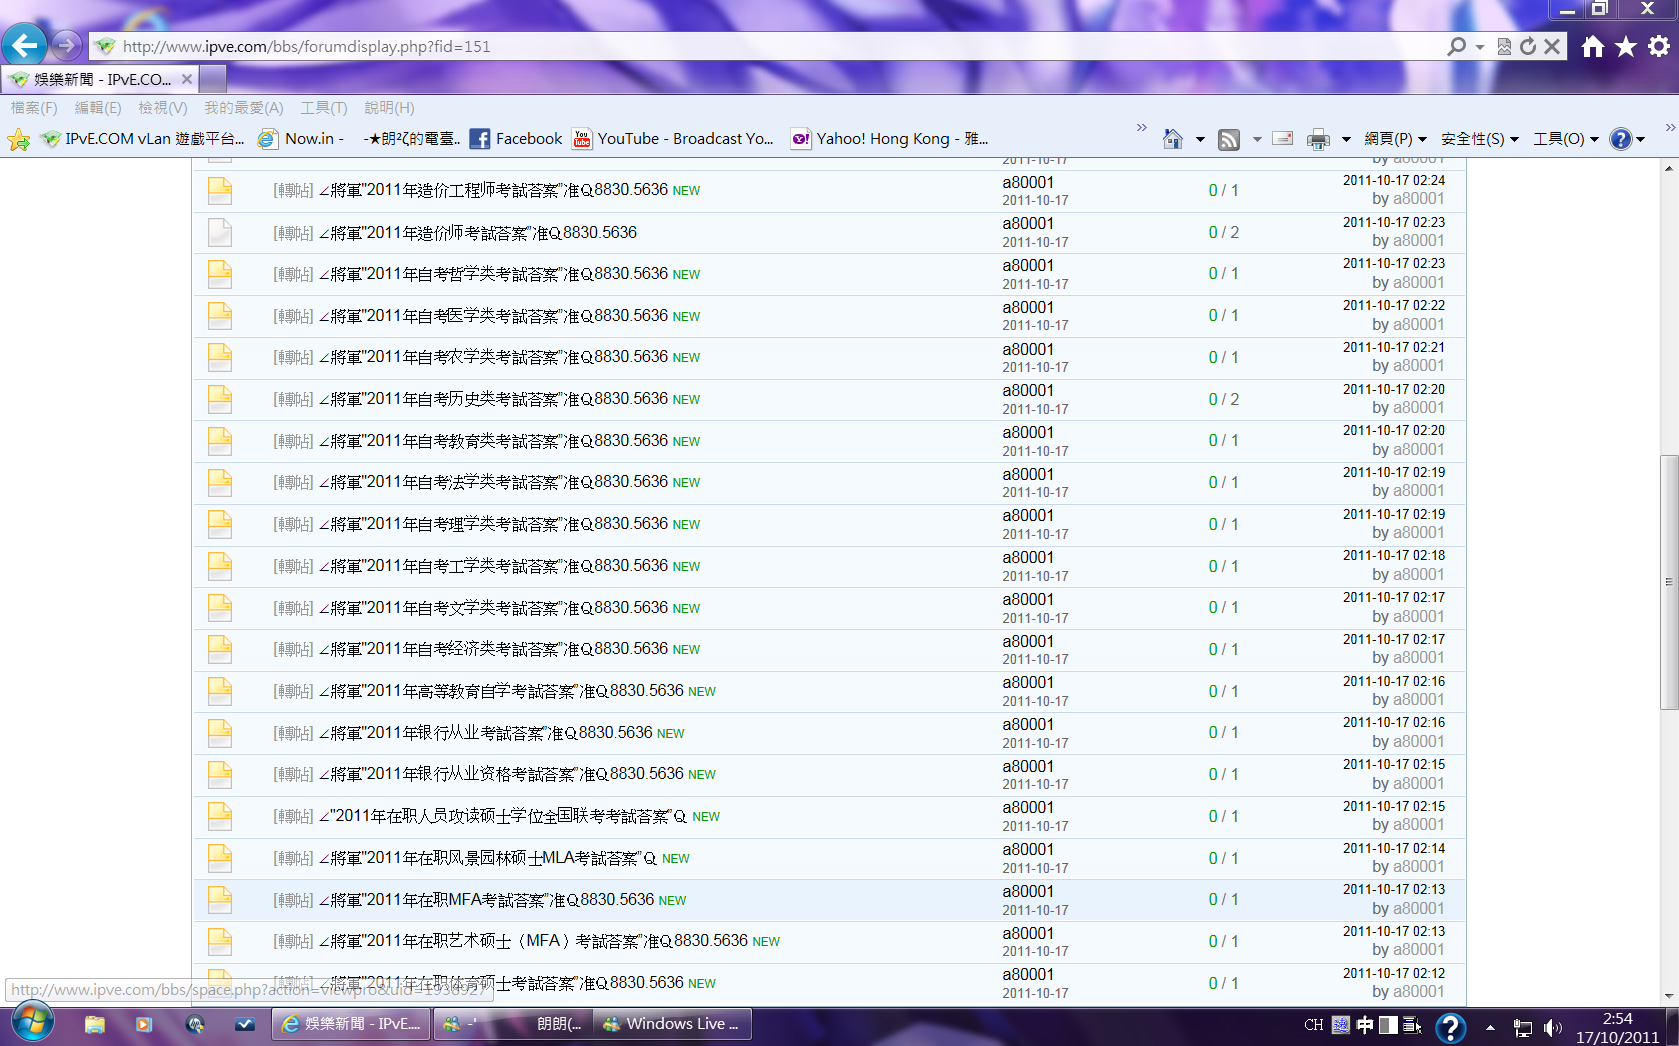Click the Print icon in command bar
Viewport: 1679px width, 1046px height.
coord(1318,139)
